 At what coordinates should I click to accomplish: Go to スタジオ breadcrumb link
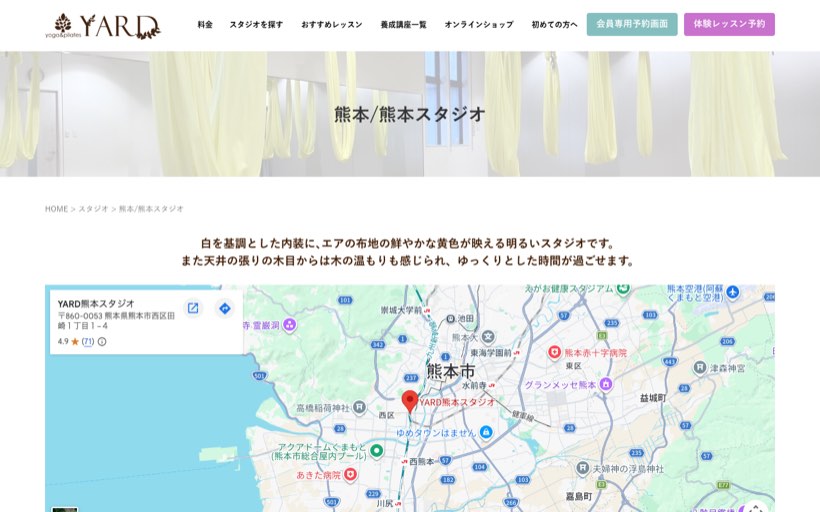[x=93, y=209]
